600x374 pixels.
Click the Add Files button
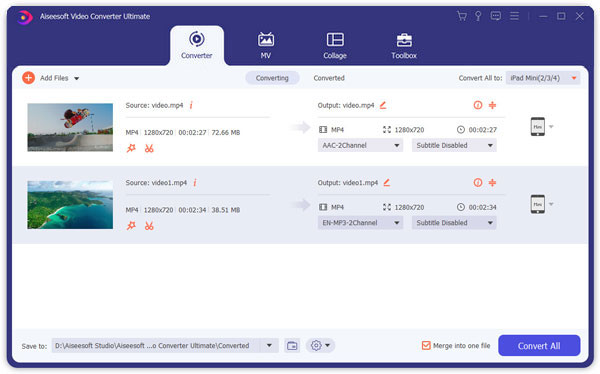(51, 78)
